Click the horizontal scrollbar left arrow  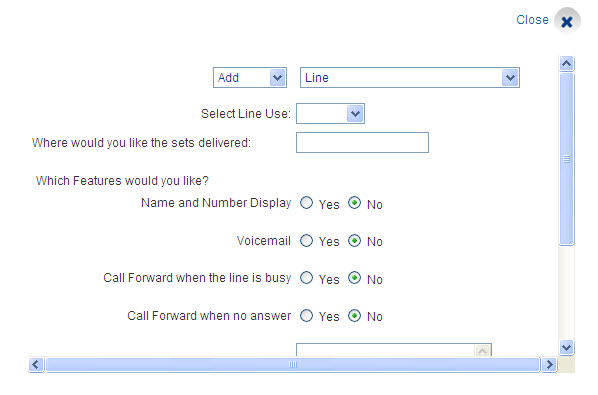[36, 364]
